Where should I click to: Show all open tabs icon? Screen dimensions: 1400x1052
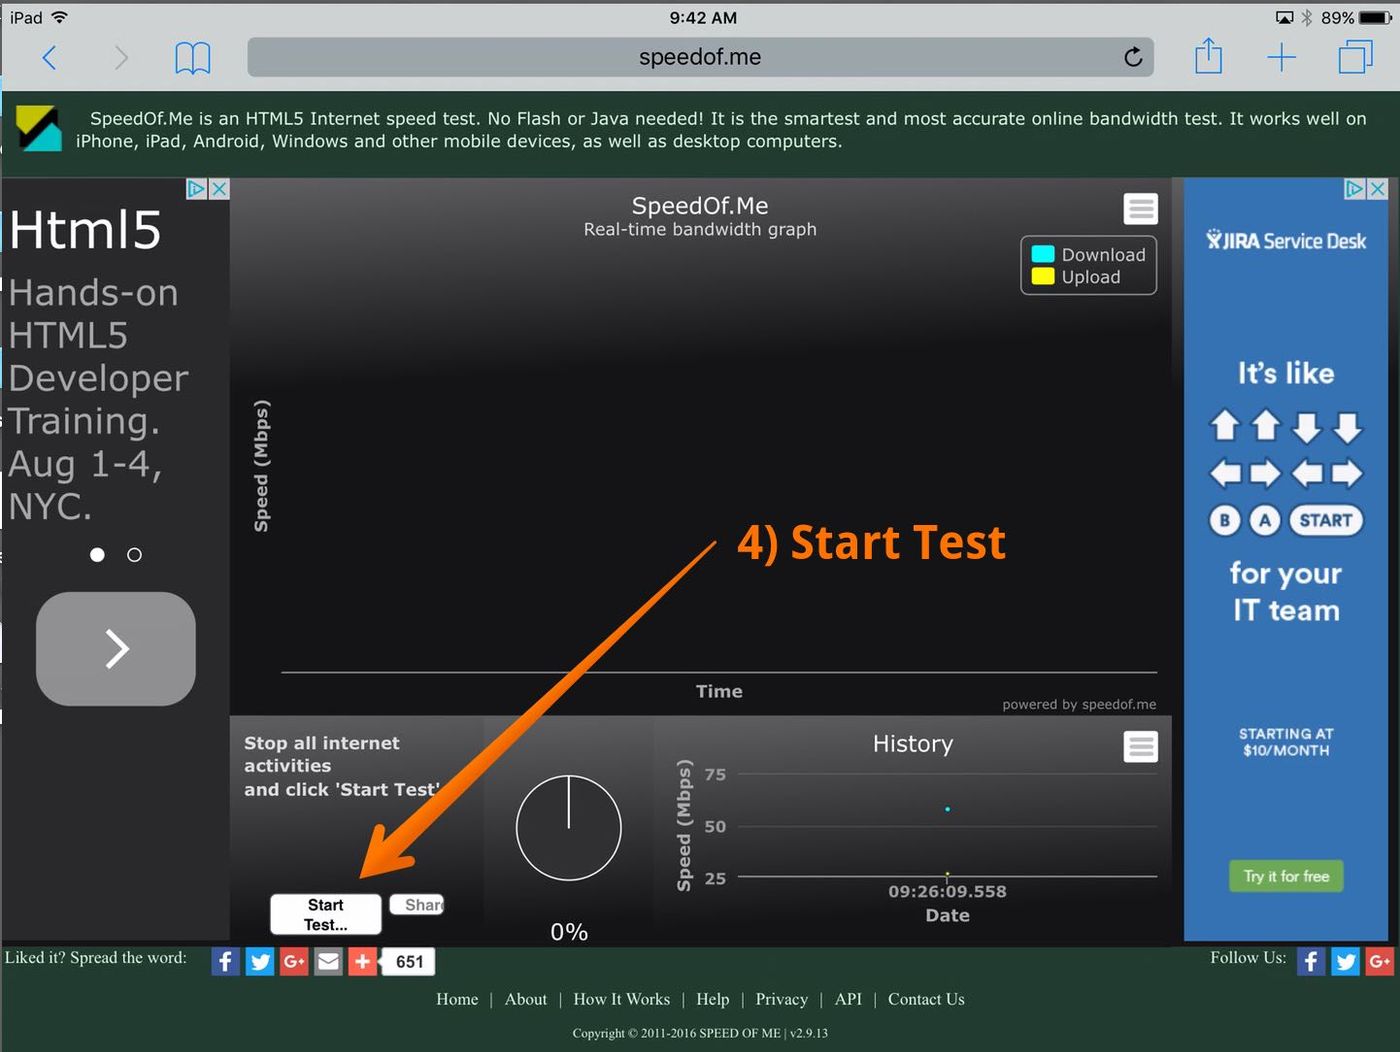pyautogui.click(x=1355, y=57)
